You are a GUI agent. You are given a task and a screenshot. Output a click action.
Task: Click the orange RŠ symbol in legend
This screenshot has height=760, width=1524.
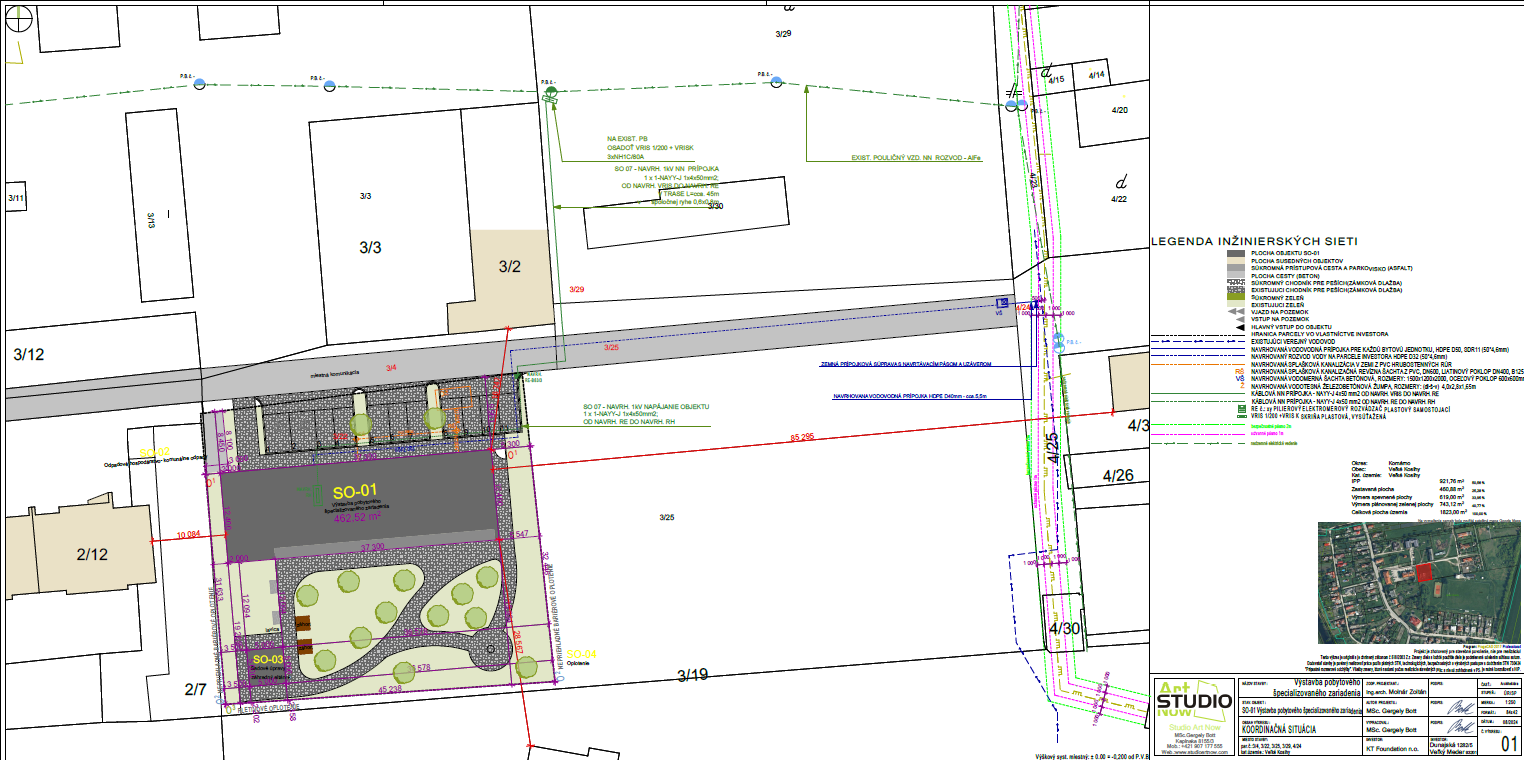[1240, 369]
